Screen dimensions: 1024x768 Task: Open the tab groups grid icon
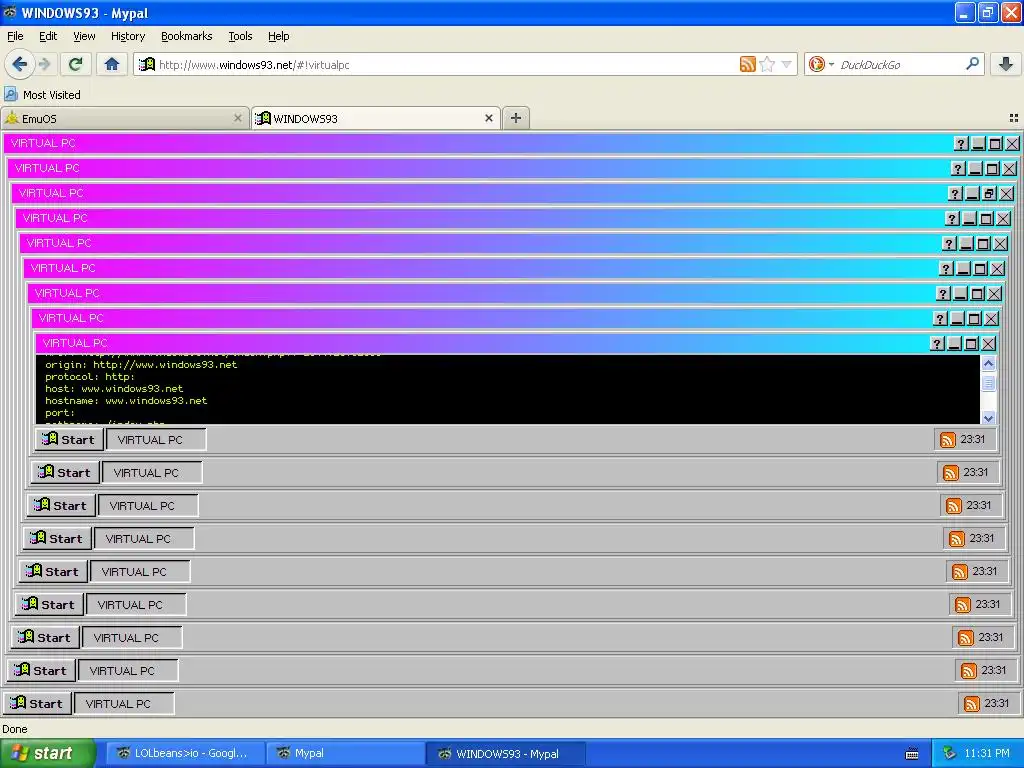(1014, 118)
